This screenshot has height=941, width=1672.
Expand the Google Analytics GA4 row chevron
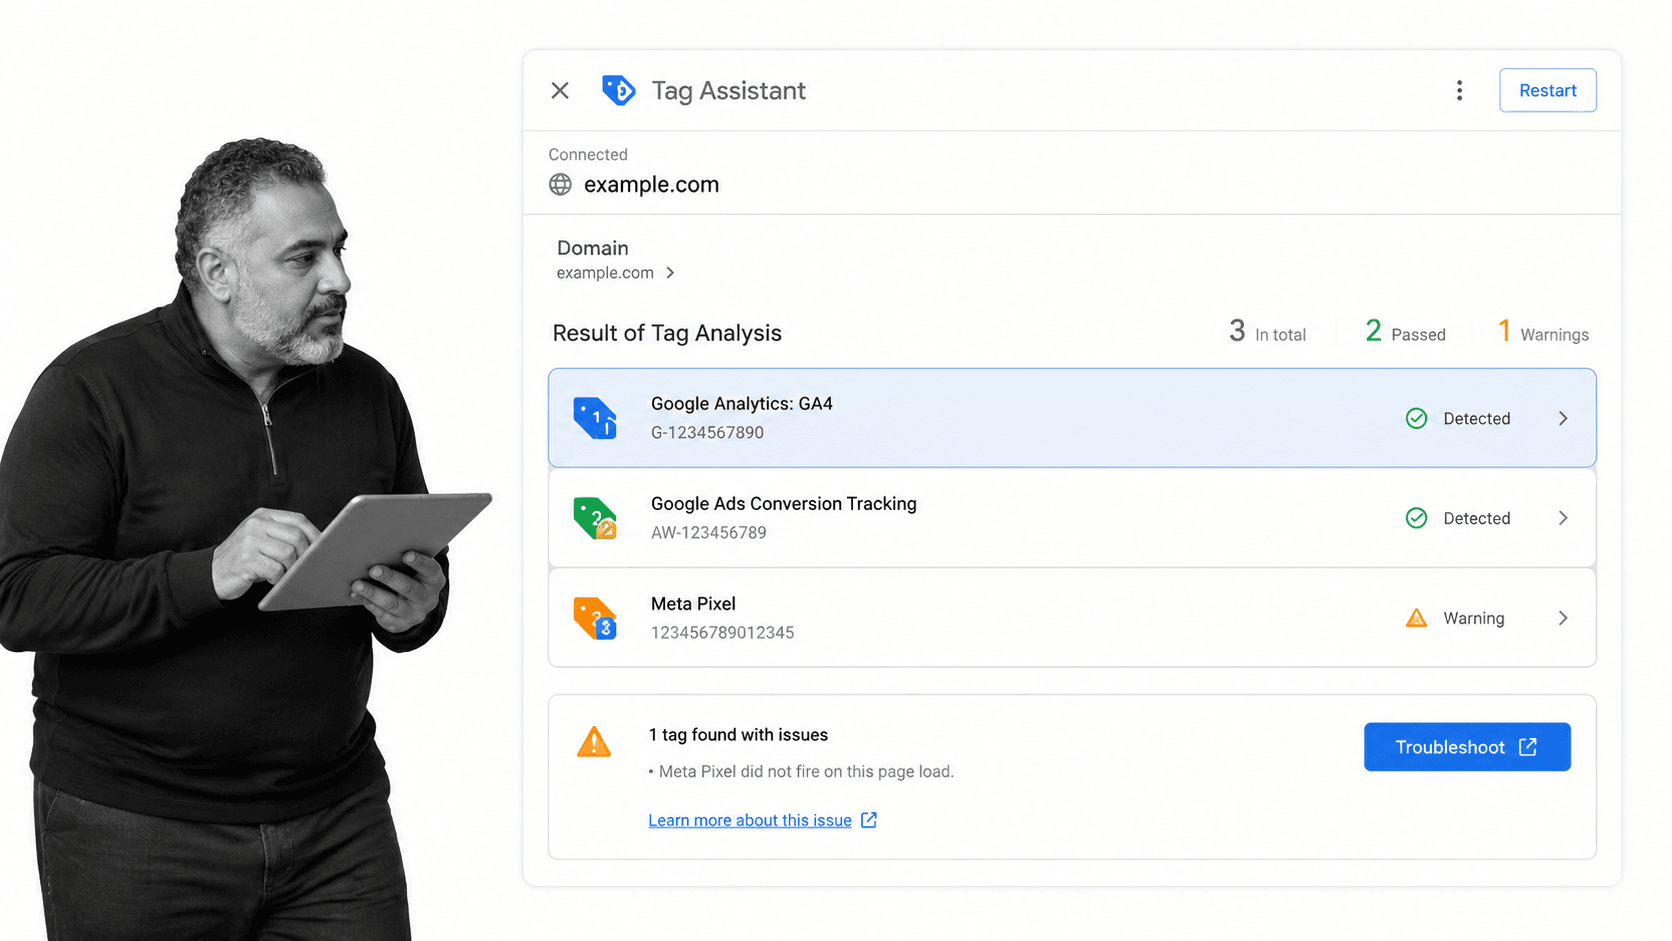click(x=1563, y=418)
